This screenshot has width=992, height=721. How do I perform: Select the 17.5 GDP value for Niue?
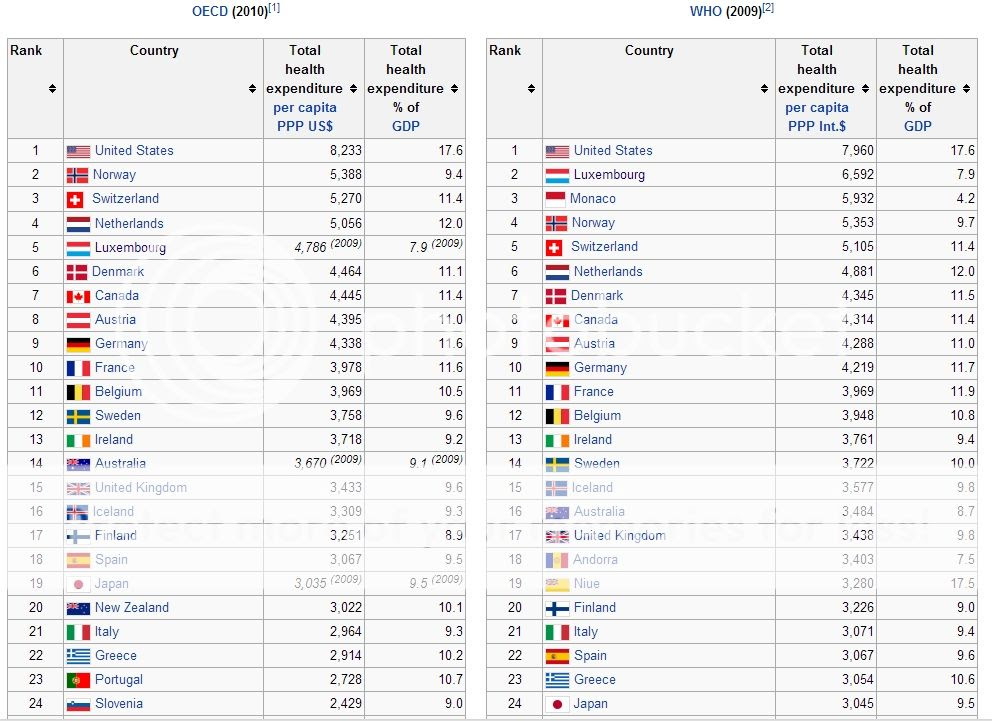pyautogui.click(x=962, y=584)
